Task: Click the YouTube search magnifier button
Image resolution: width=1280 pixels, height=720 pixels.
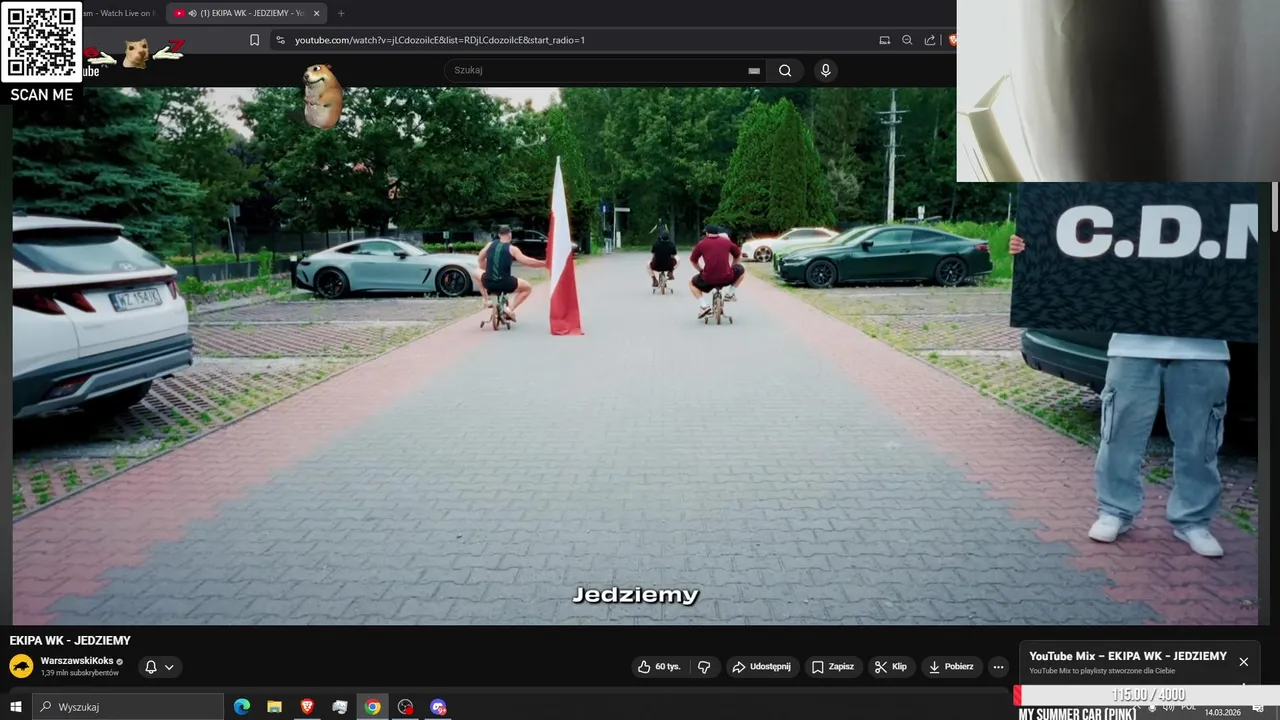Action: click(x=785, y=70)
